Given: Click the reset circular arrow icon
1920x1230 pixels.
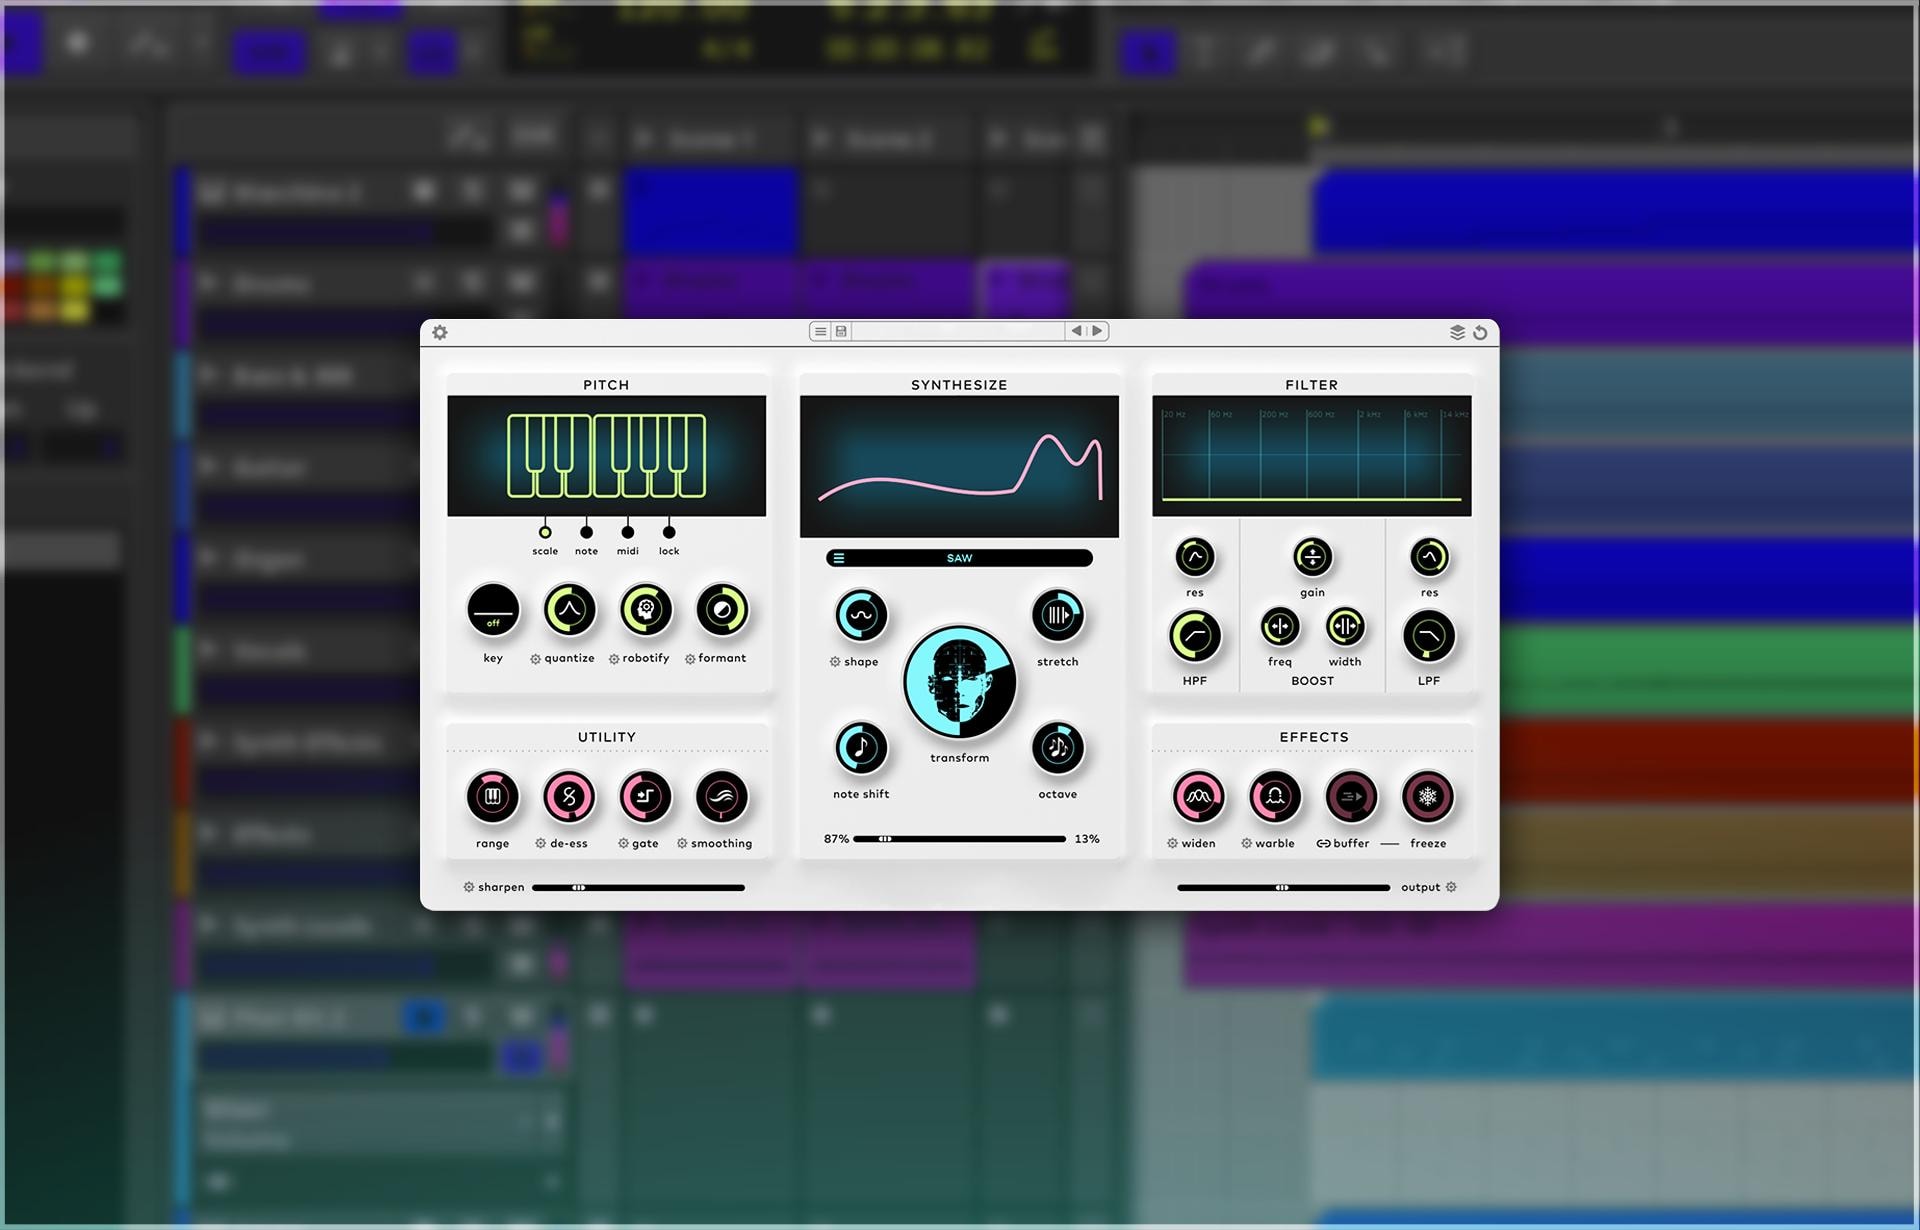Looking at the screenshot, I should tap(1480, 332).
